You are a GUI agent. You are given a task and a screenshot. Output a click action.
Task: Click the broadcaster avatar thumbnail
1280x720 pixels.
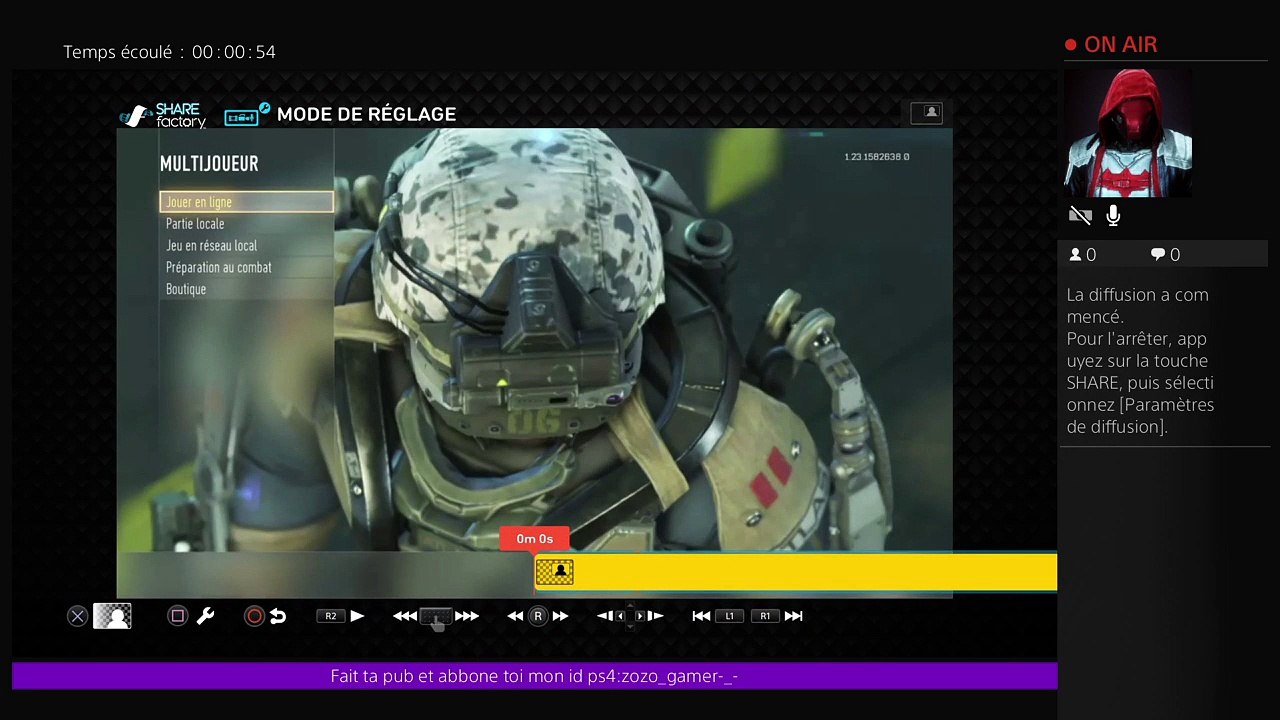click(1128, 133)
